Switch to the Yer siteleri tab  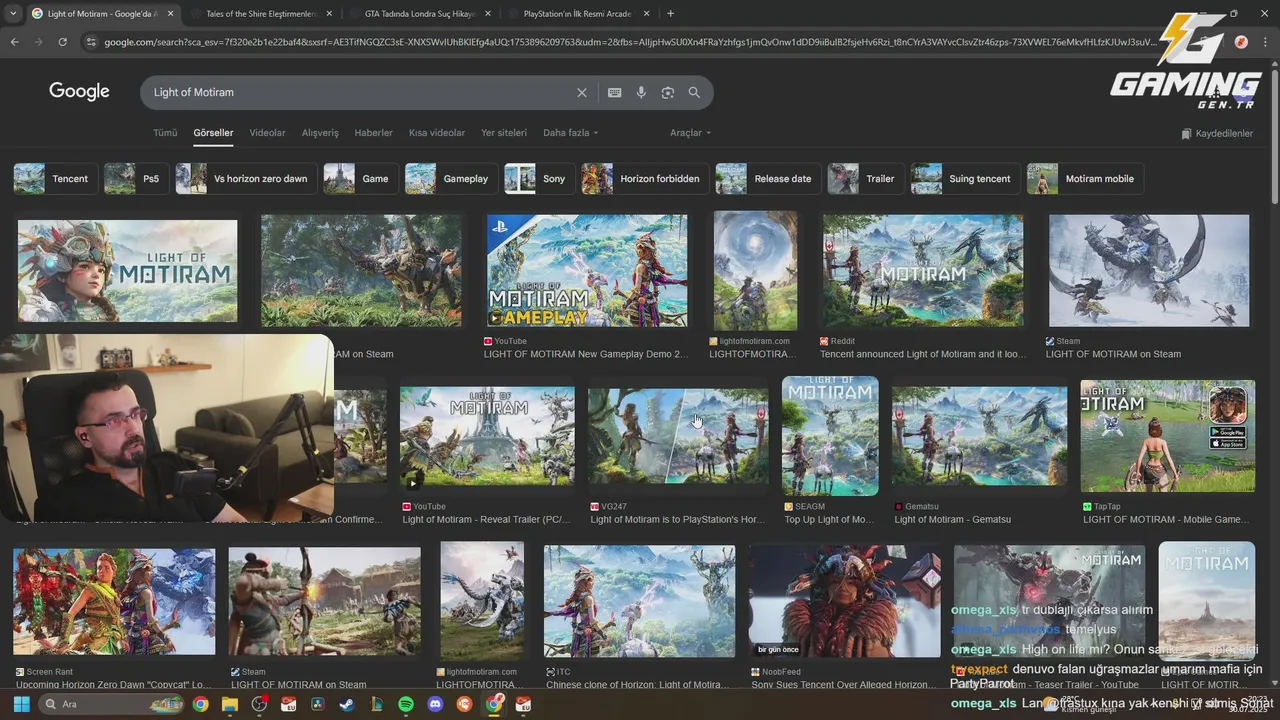[x=504, y=133]
